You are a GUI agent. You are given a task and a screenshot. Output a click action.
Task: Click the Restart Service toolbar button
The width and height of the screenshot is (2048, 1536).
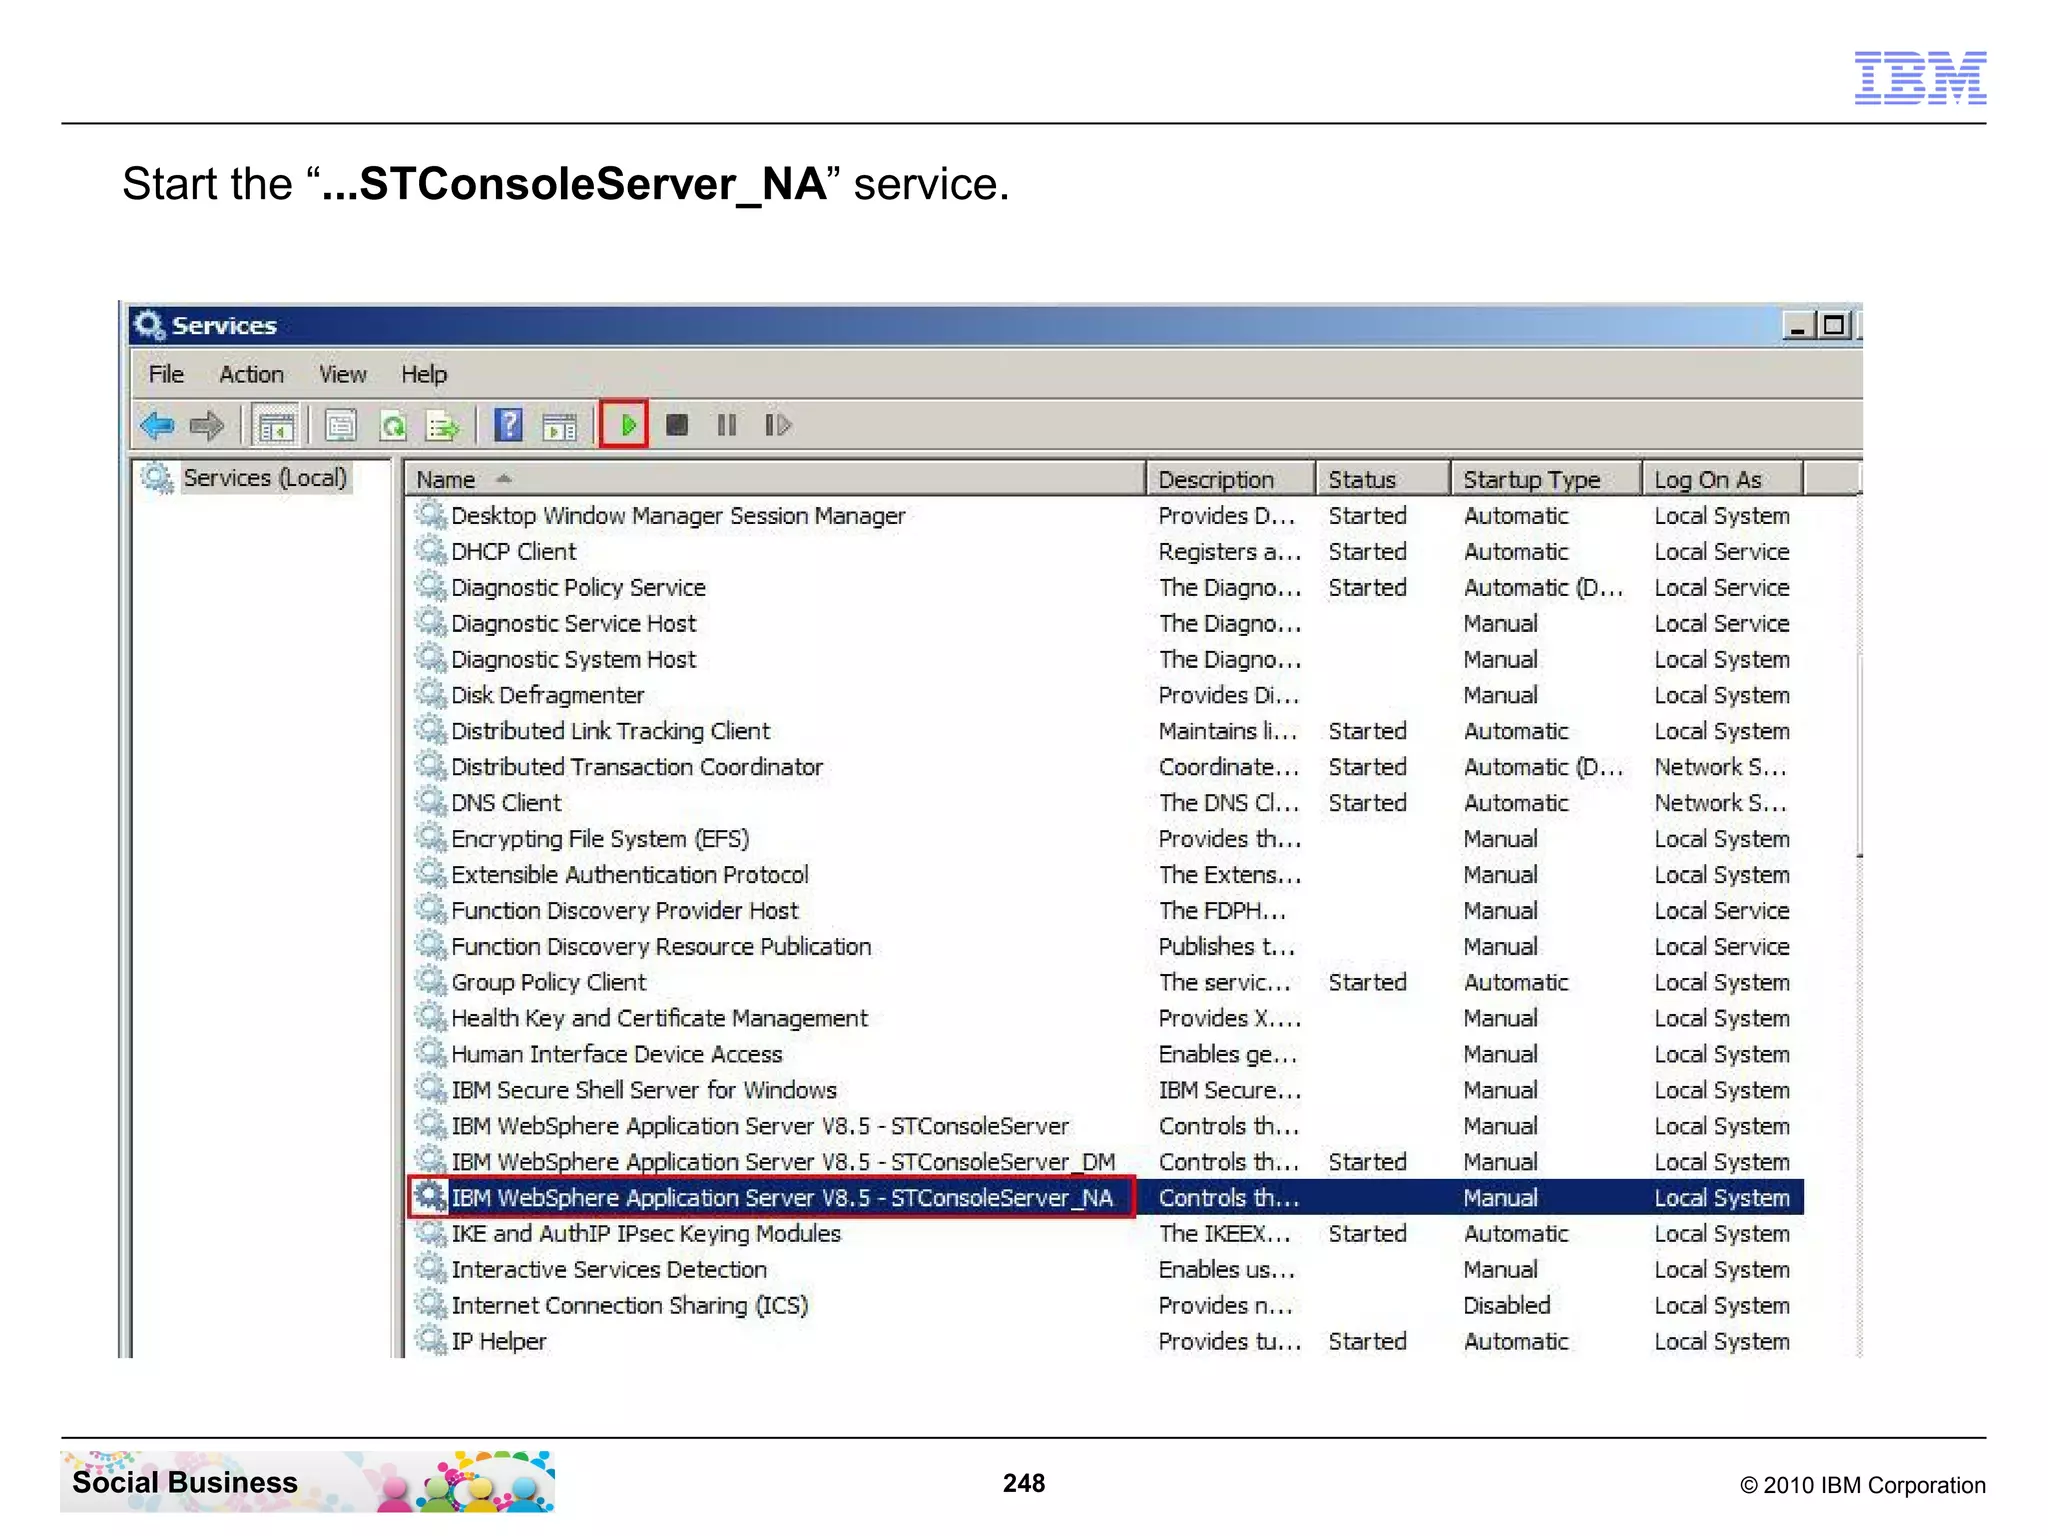778,426
